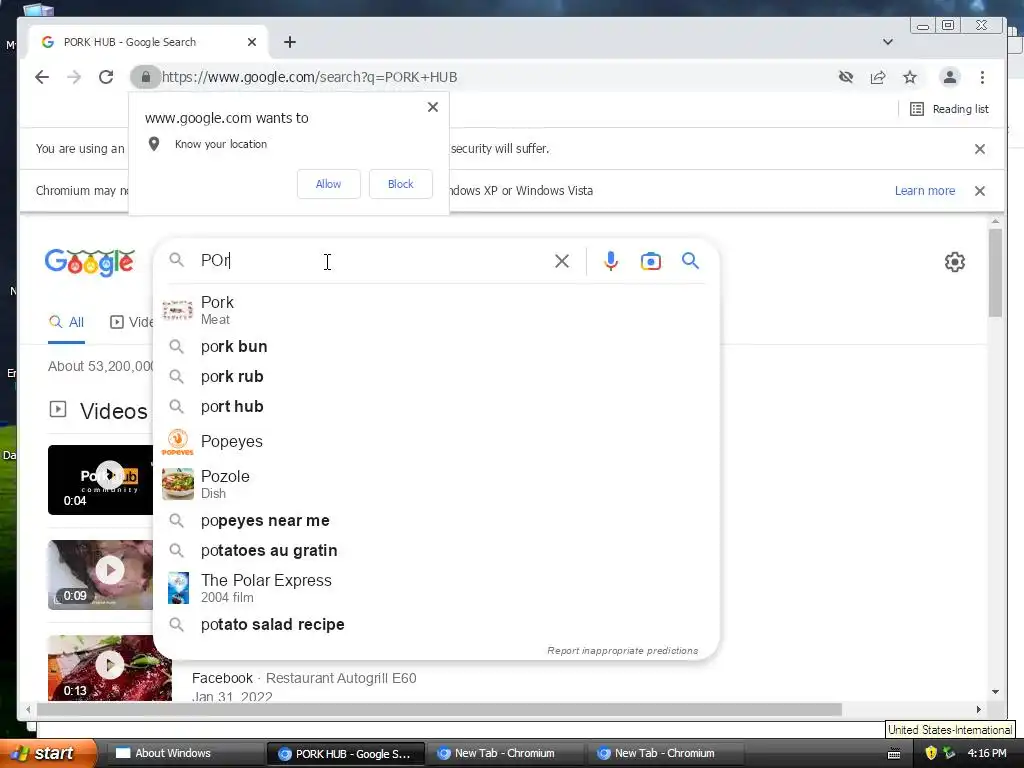Share this page icon in address bar
Screen dimensions: 1024x768
[x=878, y=77]
